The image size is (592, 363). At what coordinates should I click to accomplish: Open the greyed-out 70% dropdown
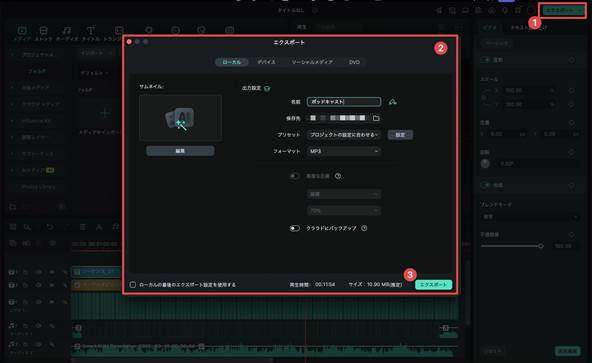coord(344,211)
